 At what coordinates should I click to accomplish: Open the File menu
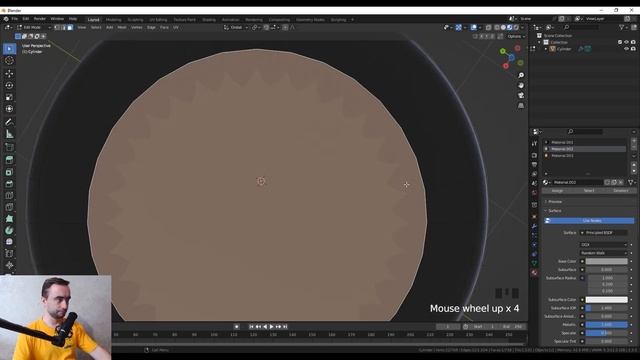pyautogui.click(x=15, y=19)
